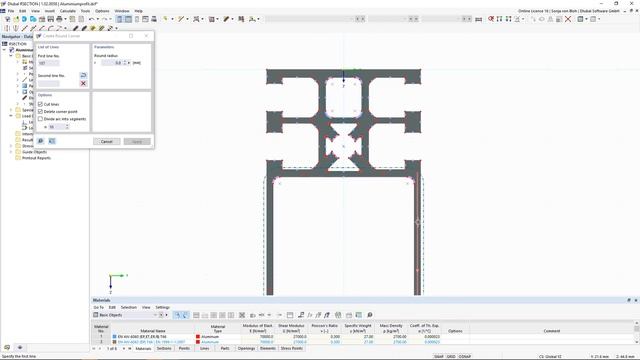Open the Calculate menu

coord(67,11)
